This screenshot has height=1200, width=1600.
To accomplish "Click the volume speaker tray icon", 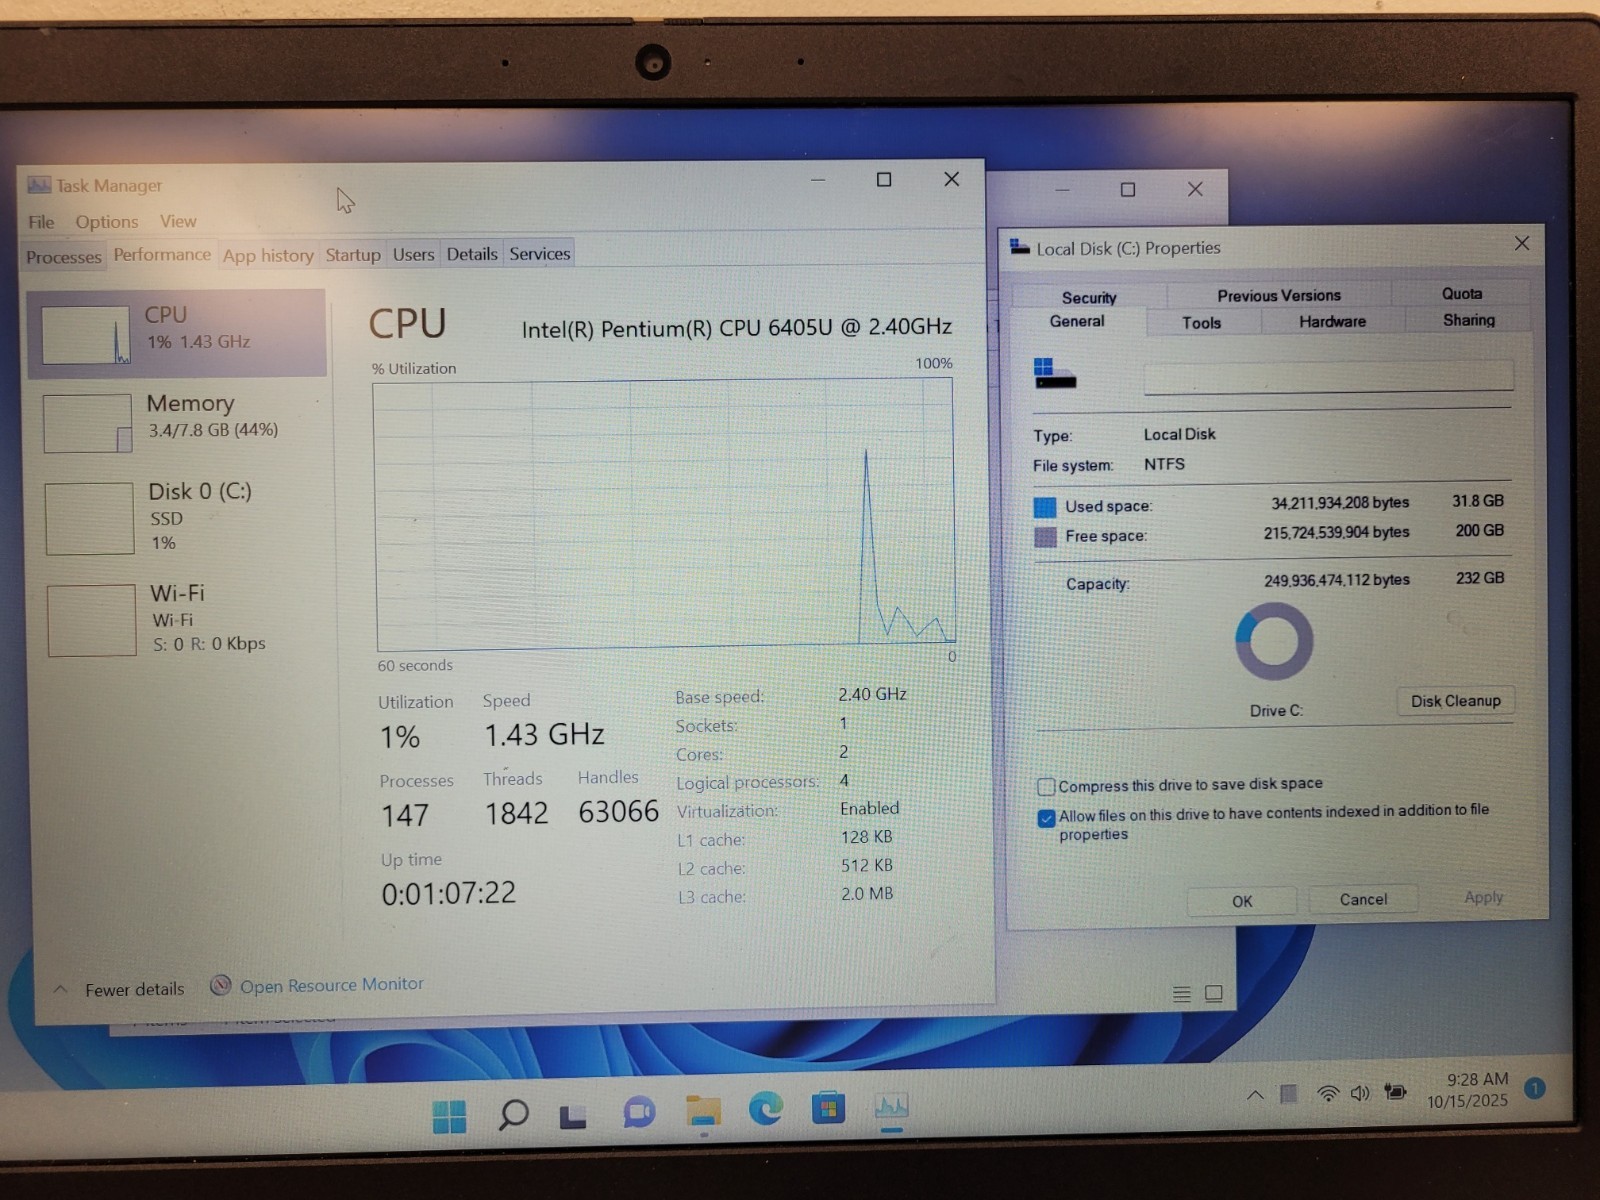I will pyautogui.click(x=1360, y=1093).
